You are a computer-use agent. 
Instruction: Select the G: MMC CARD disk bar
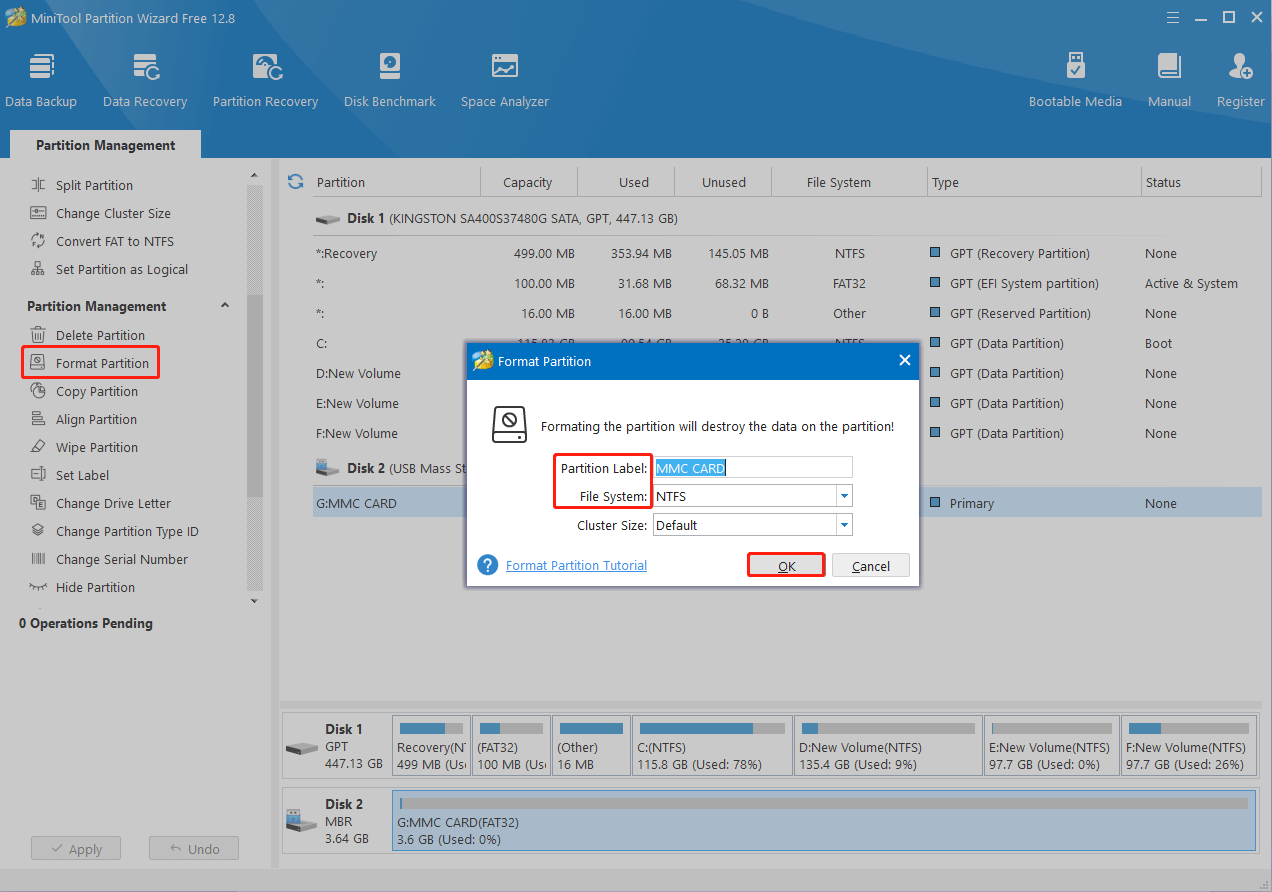pos(824,820)
